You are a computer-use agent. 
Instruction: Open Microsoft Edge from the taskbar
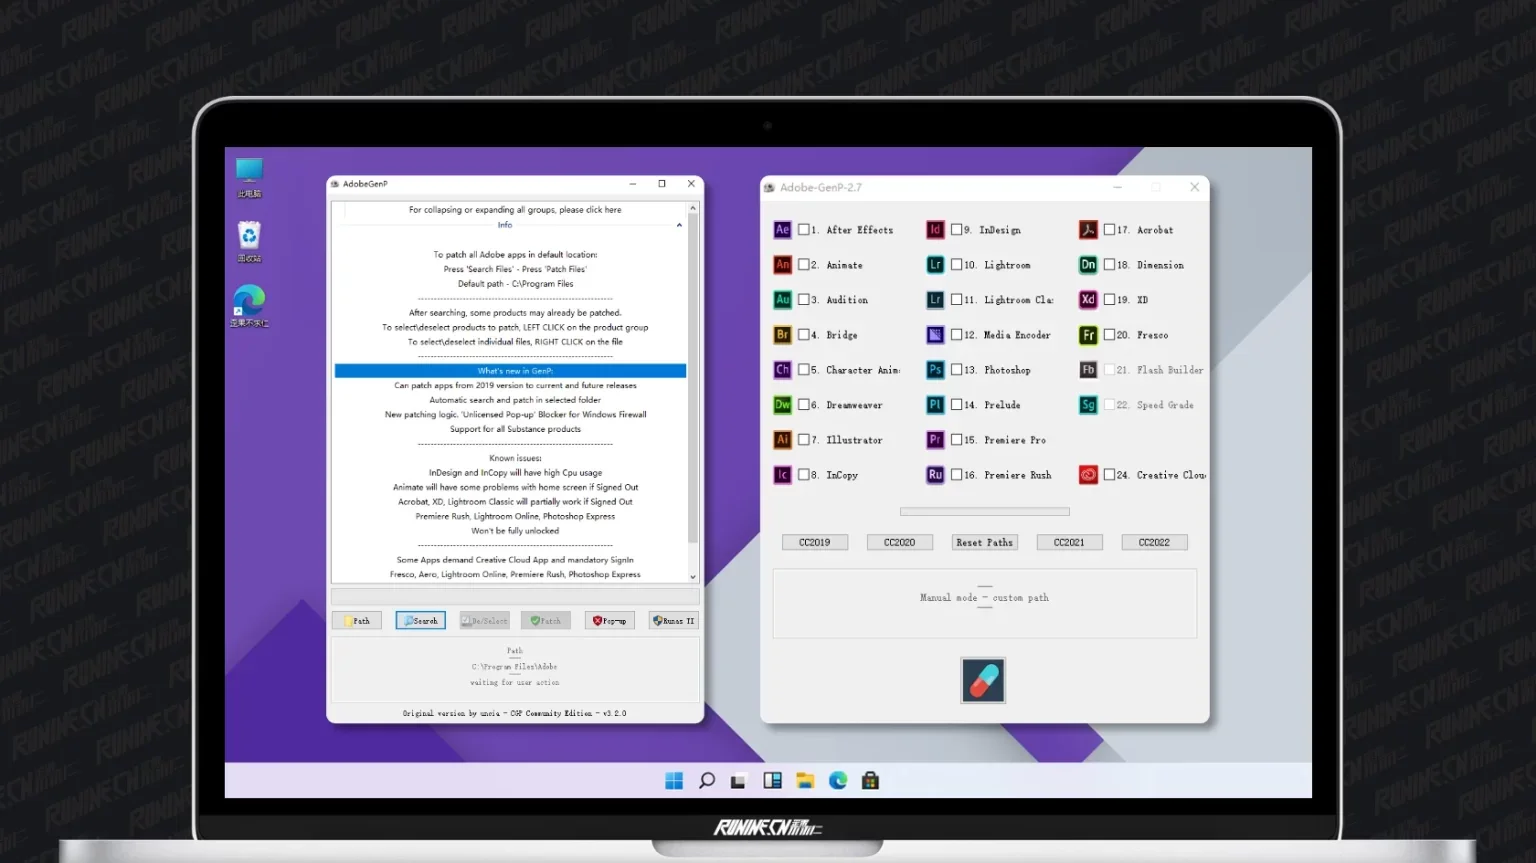(x=838, y=781)
